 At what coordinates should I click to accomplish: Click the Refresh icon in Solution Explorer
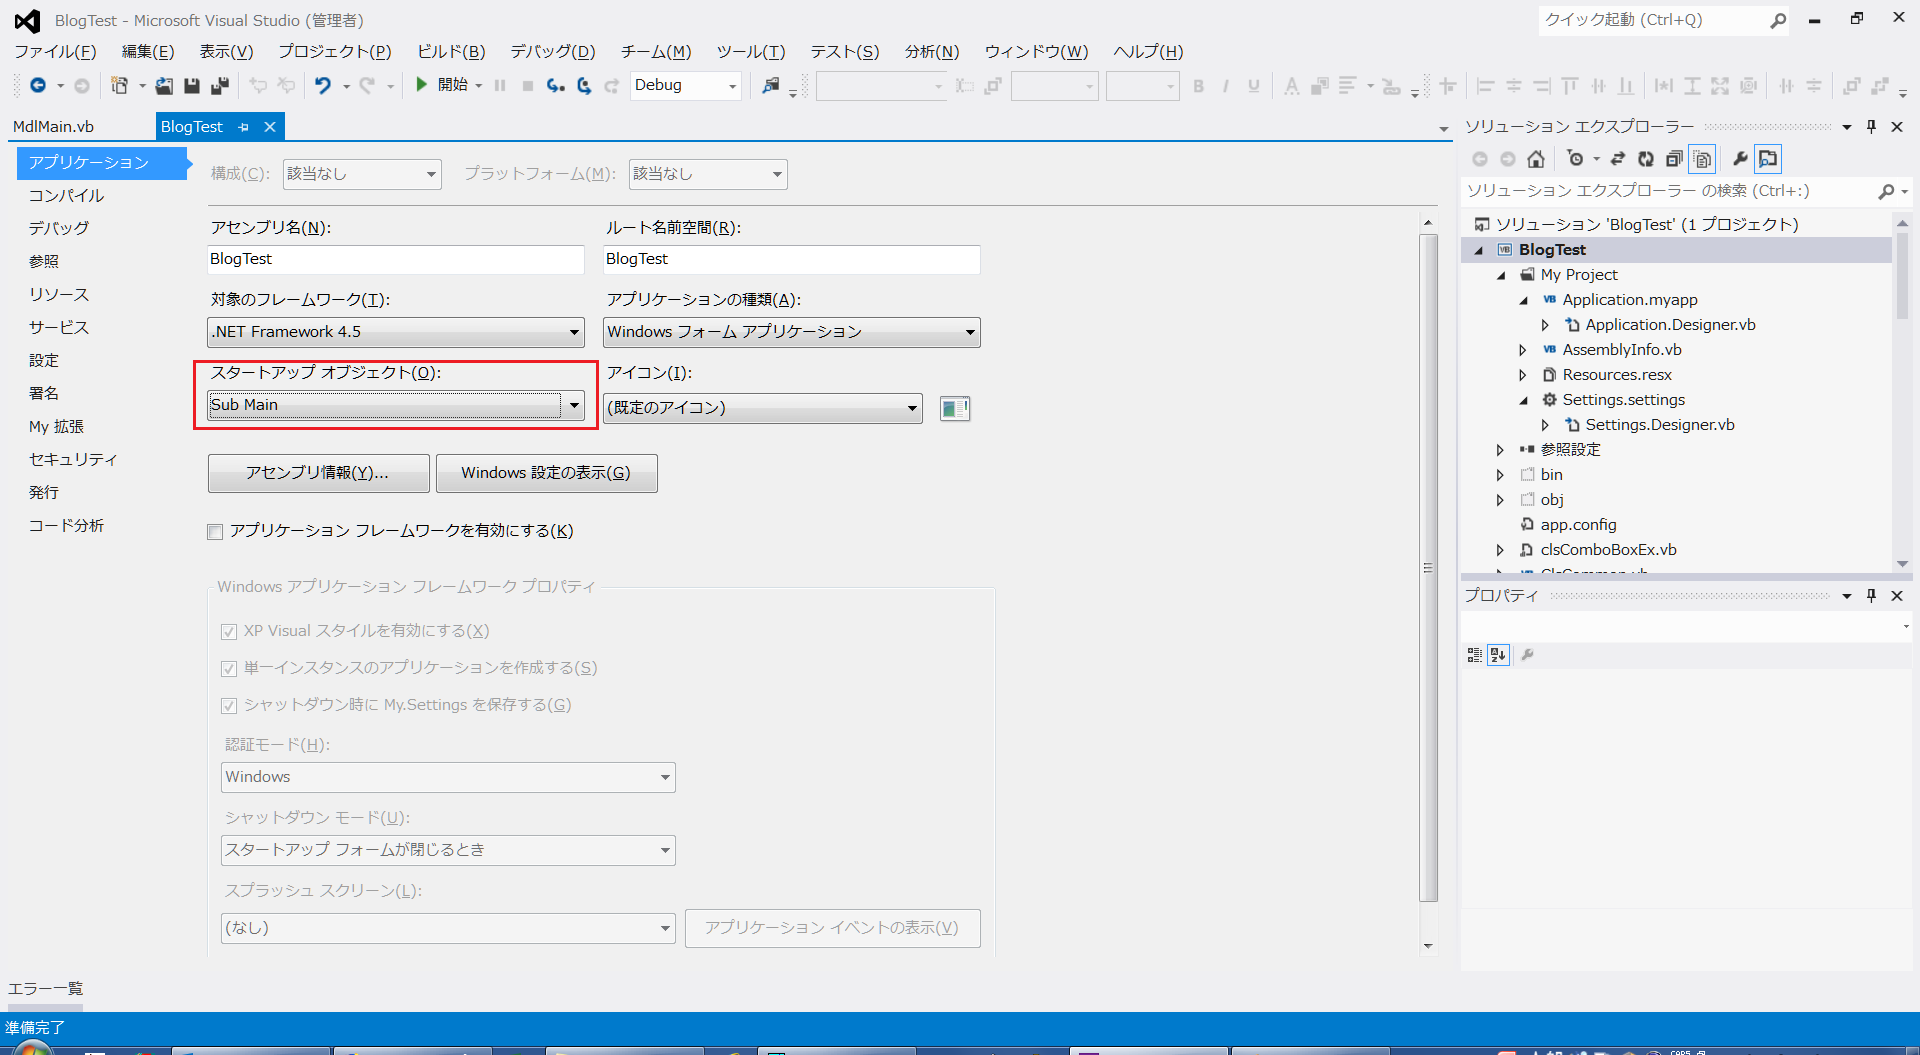tap(1646, 159)
